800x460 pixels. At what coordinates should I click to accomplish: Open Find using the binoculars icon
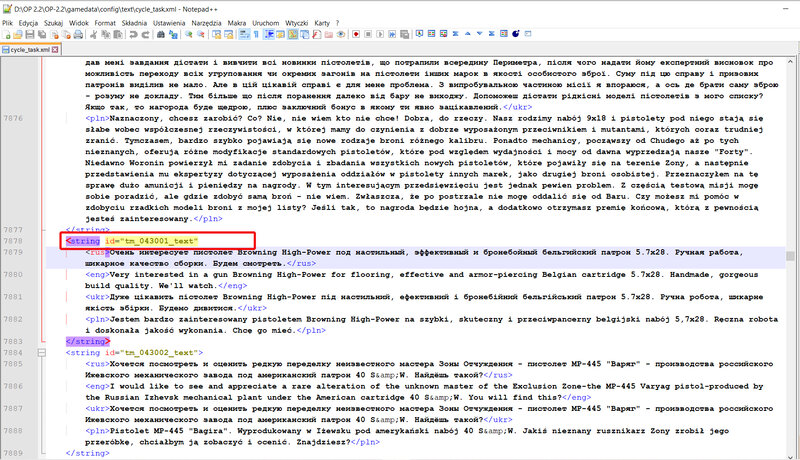tap(160, 34)
